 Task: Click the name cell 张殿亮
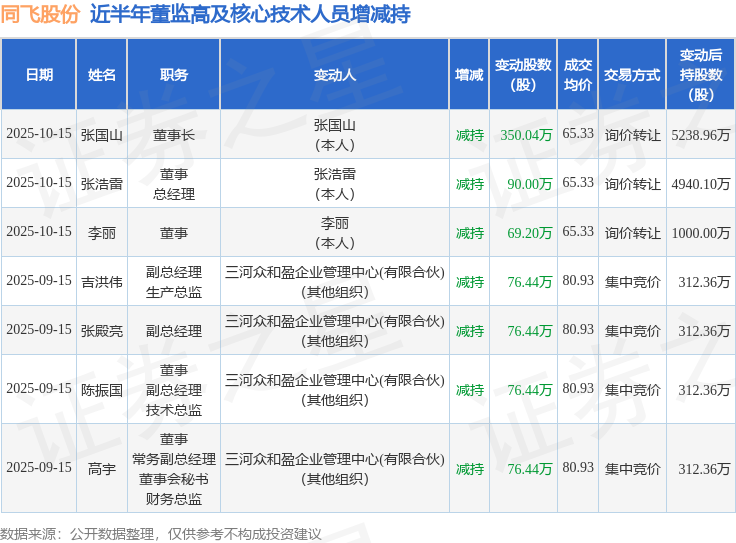[x=102, y=331]
